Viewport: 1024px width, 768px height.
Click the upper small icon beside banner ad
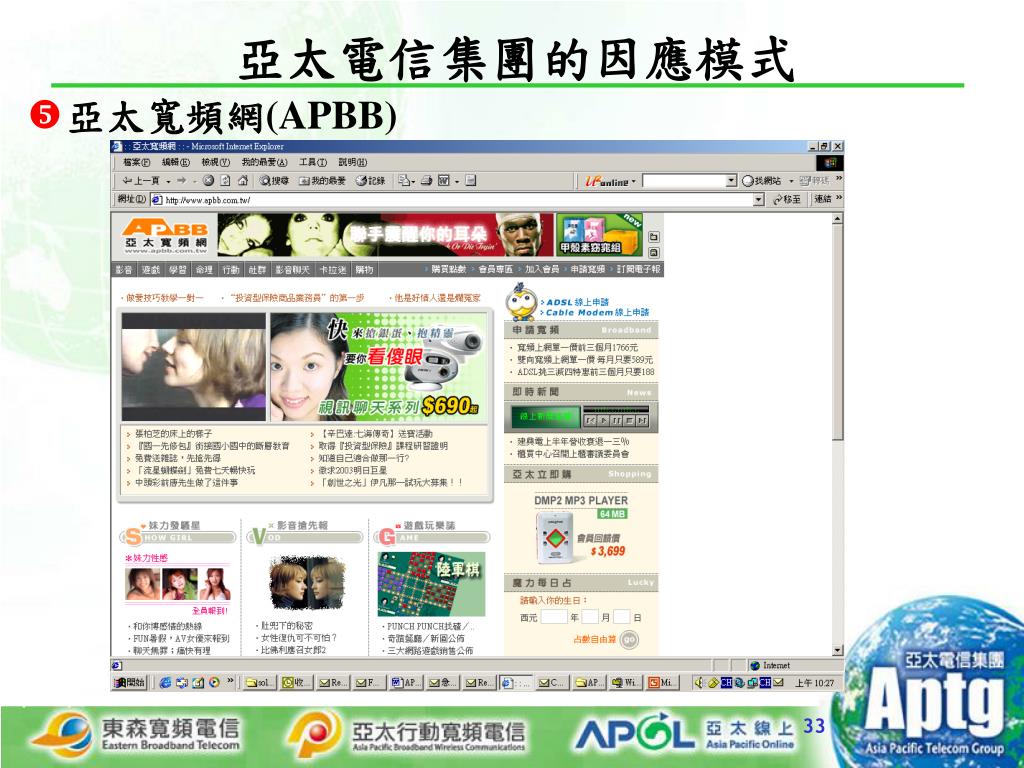pos(654,237)
